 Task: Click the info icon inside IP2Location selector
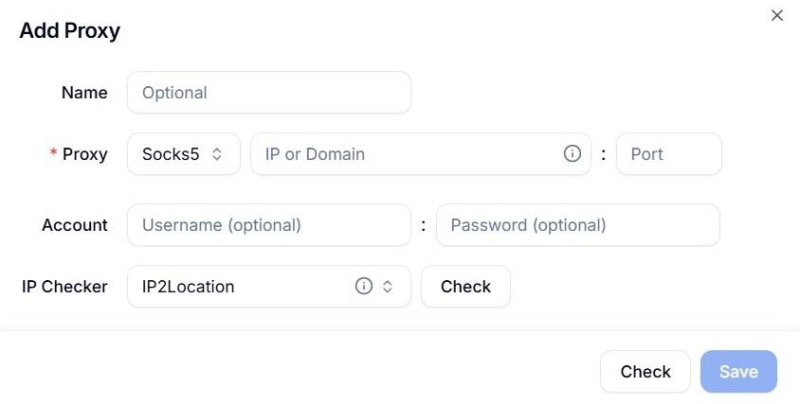tap(363, 286)
